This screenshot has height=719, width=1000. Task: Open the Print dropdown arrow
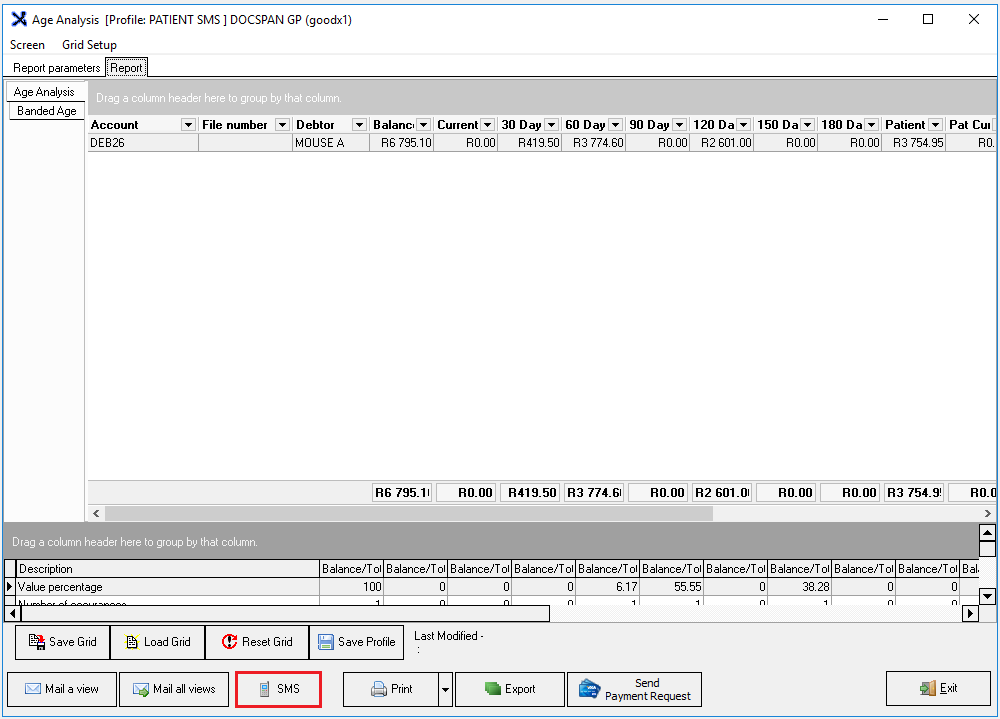pyautogui.click(x=445, y=689)
